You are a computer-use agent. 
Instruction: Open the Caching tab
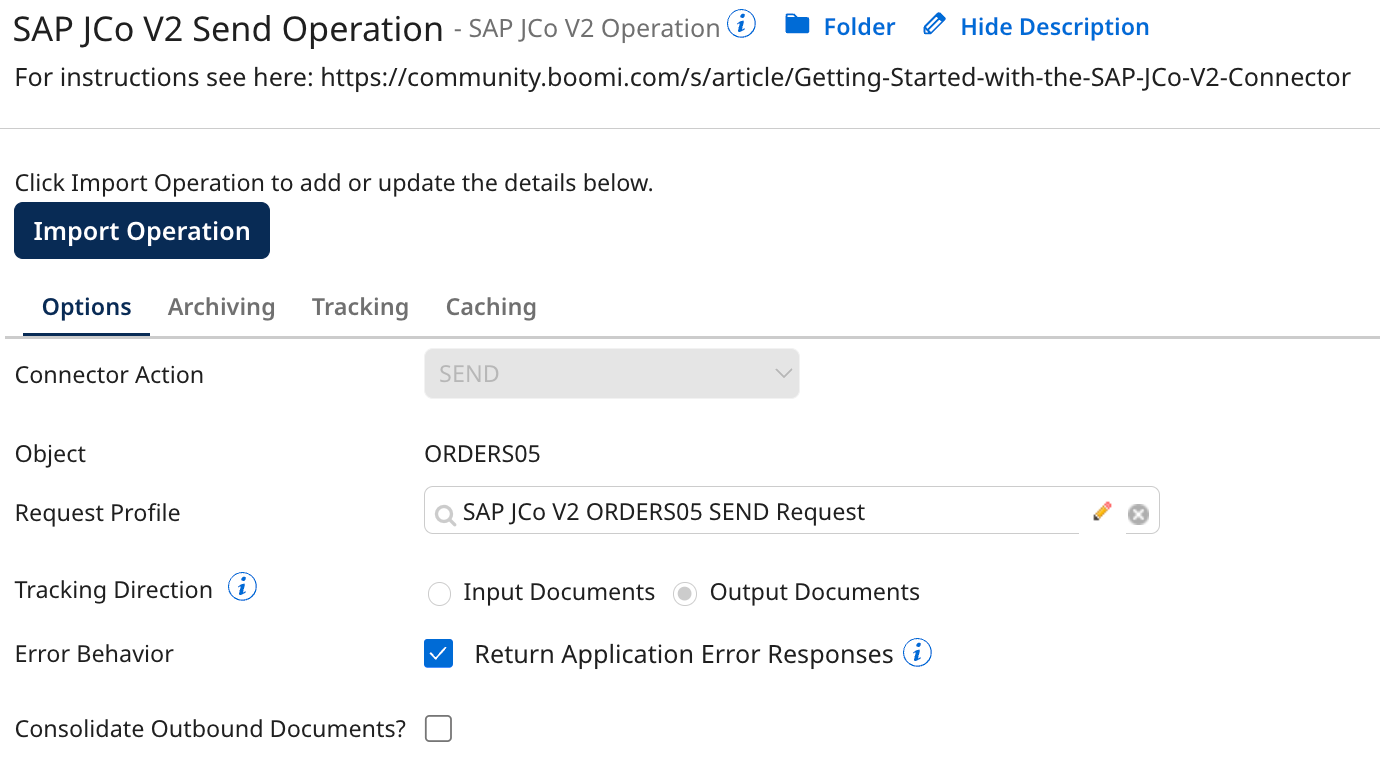[491, 307]
